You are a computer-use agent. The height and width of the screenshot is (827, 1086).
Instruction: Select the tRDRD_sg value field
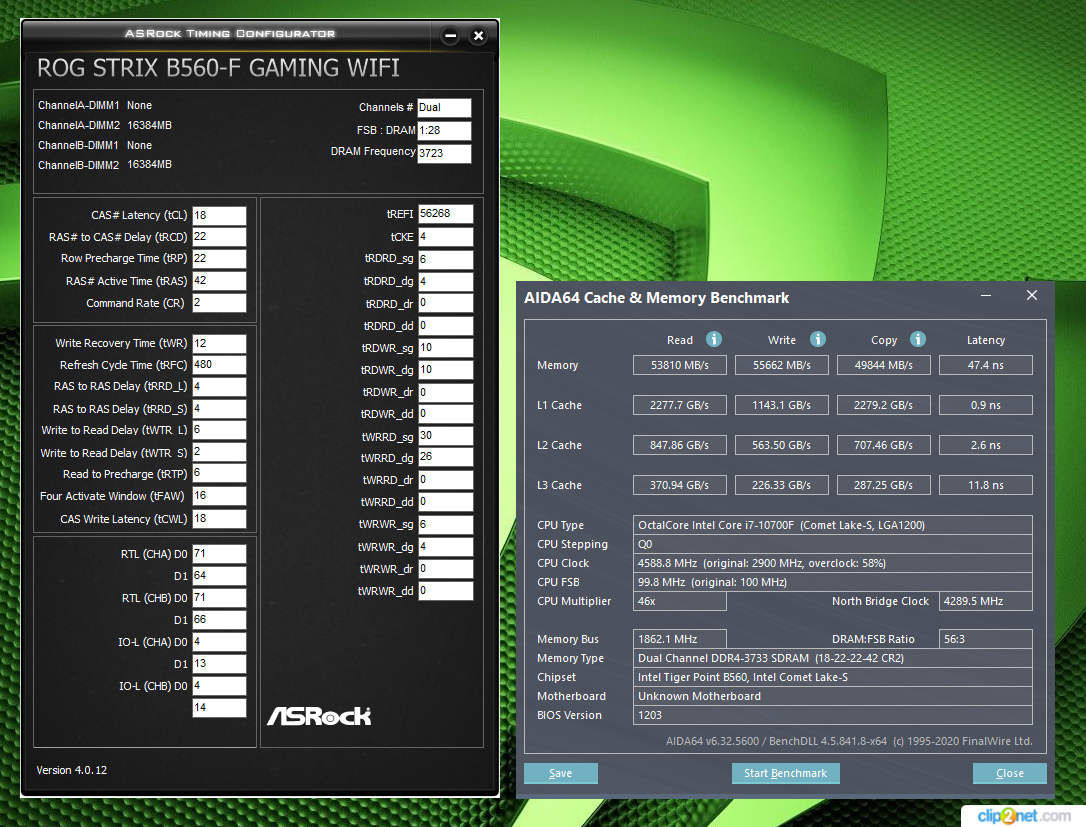pyautogui.click(x=445, y=259)
